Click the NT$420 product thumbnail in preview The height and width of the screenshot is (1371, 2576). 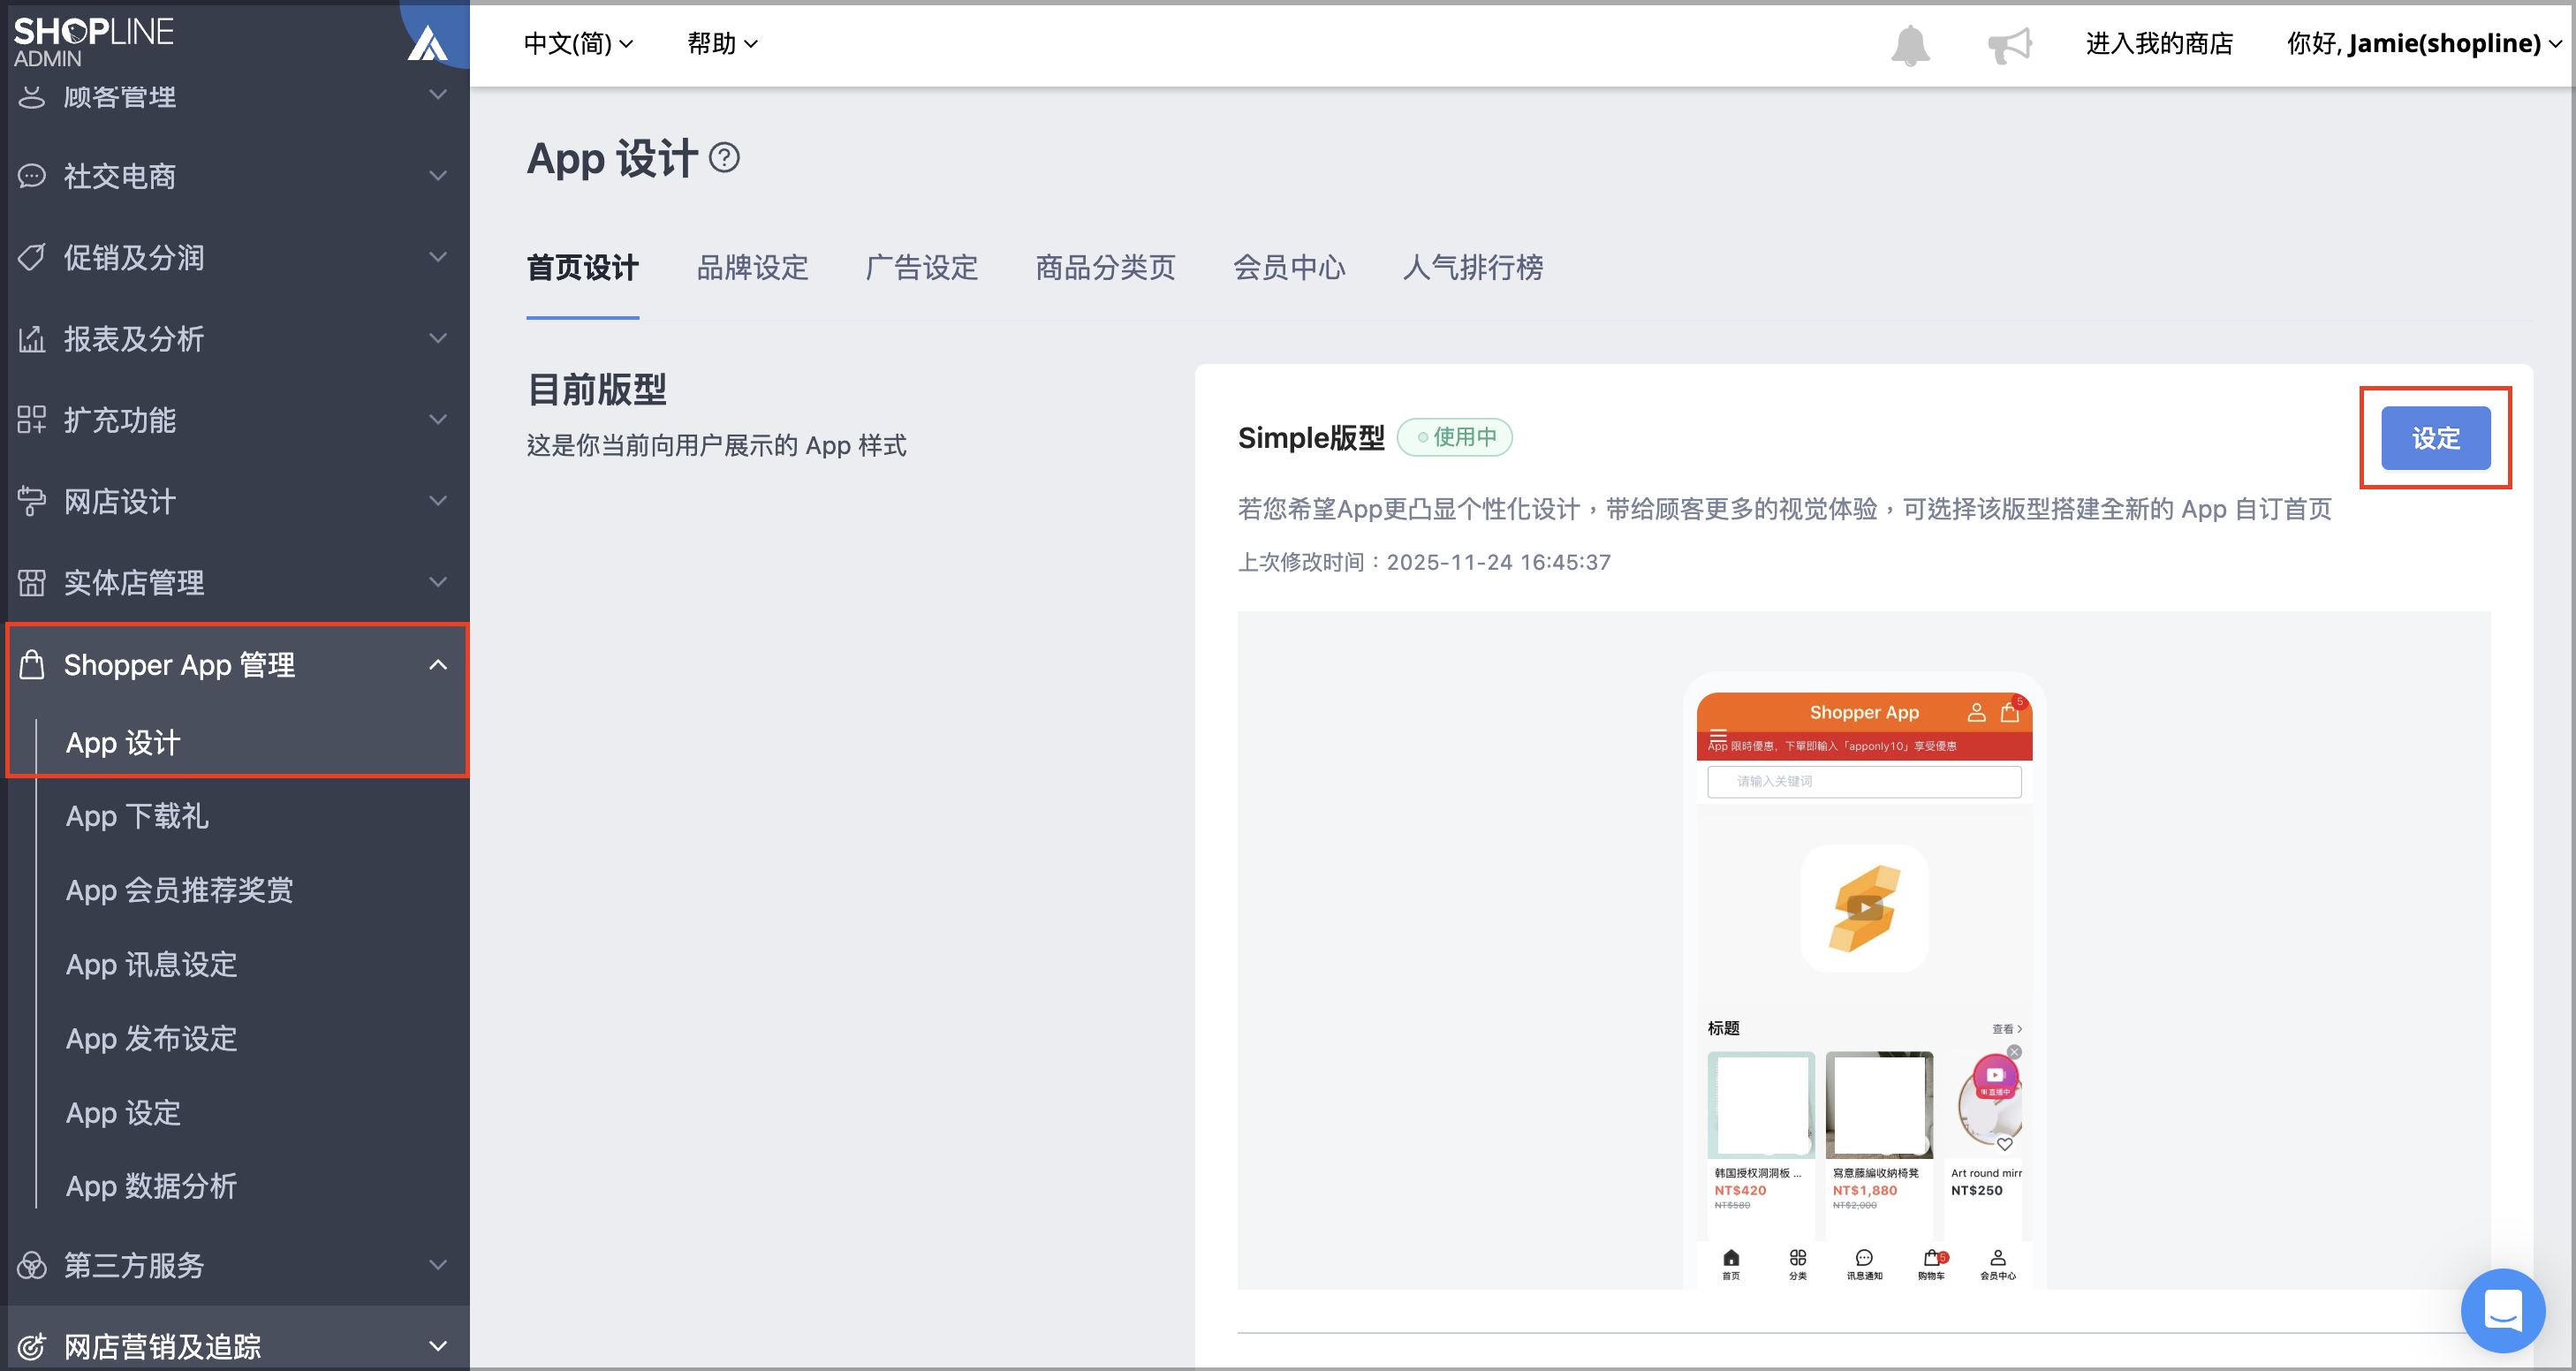coord(1760,1105)
